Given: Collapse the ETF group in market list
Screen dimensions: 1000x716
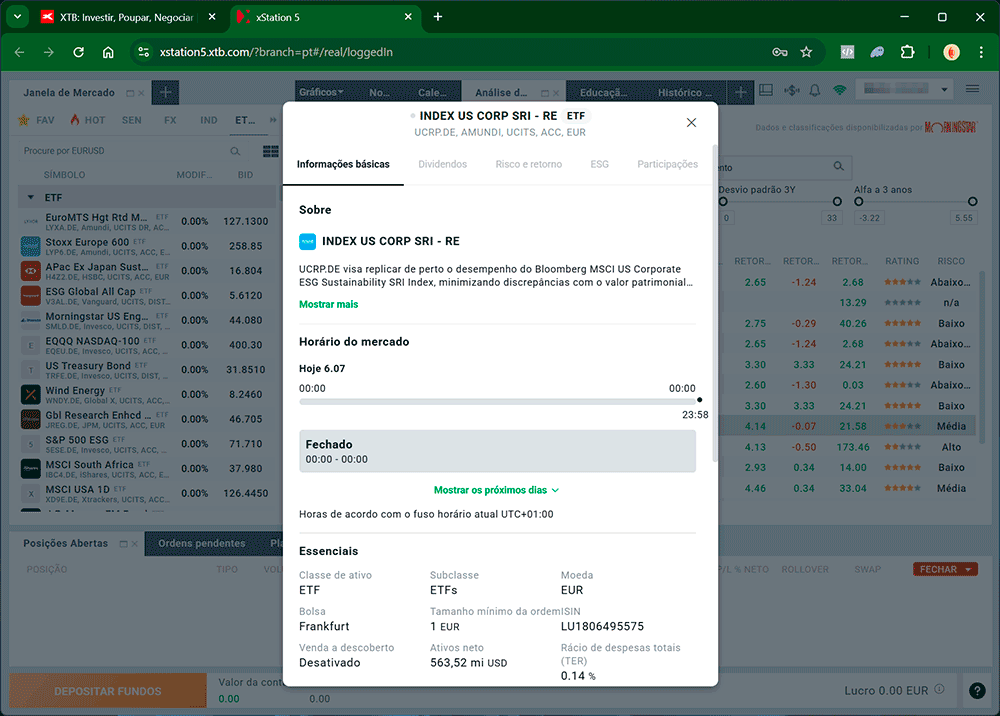Looking at the screenshot, I should point(31,198).
